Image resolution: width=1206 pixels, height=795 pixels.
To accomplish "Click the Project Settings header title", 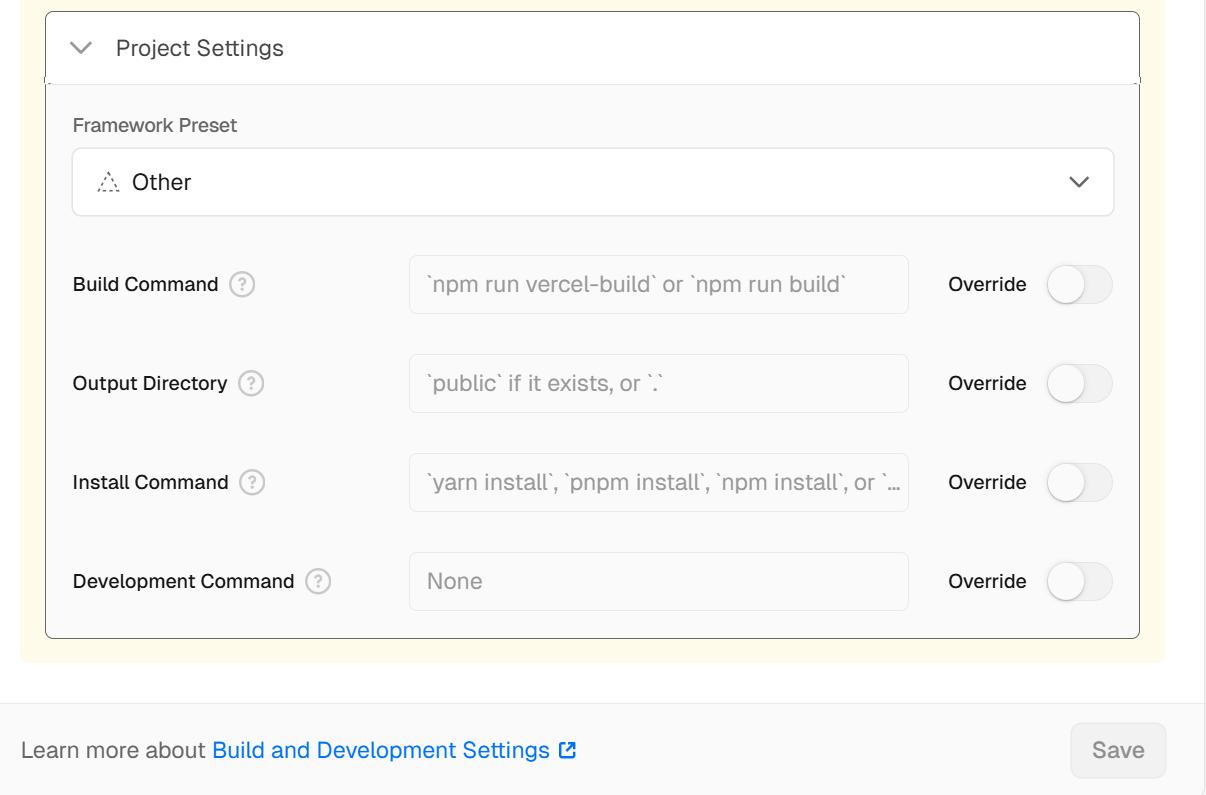I will tap(200, 48).
